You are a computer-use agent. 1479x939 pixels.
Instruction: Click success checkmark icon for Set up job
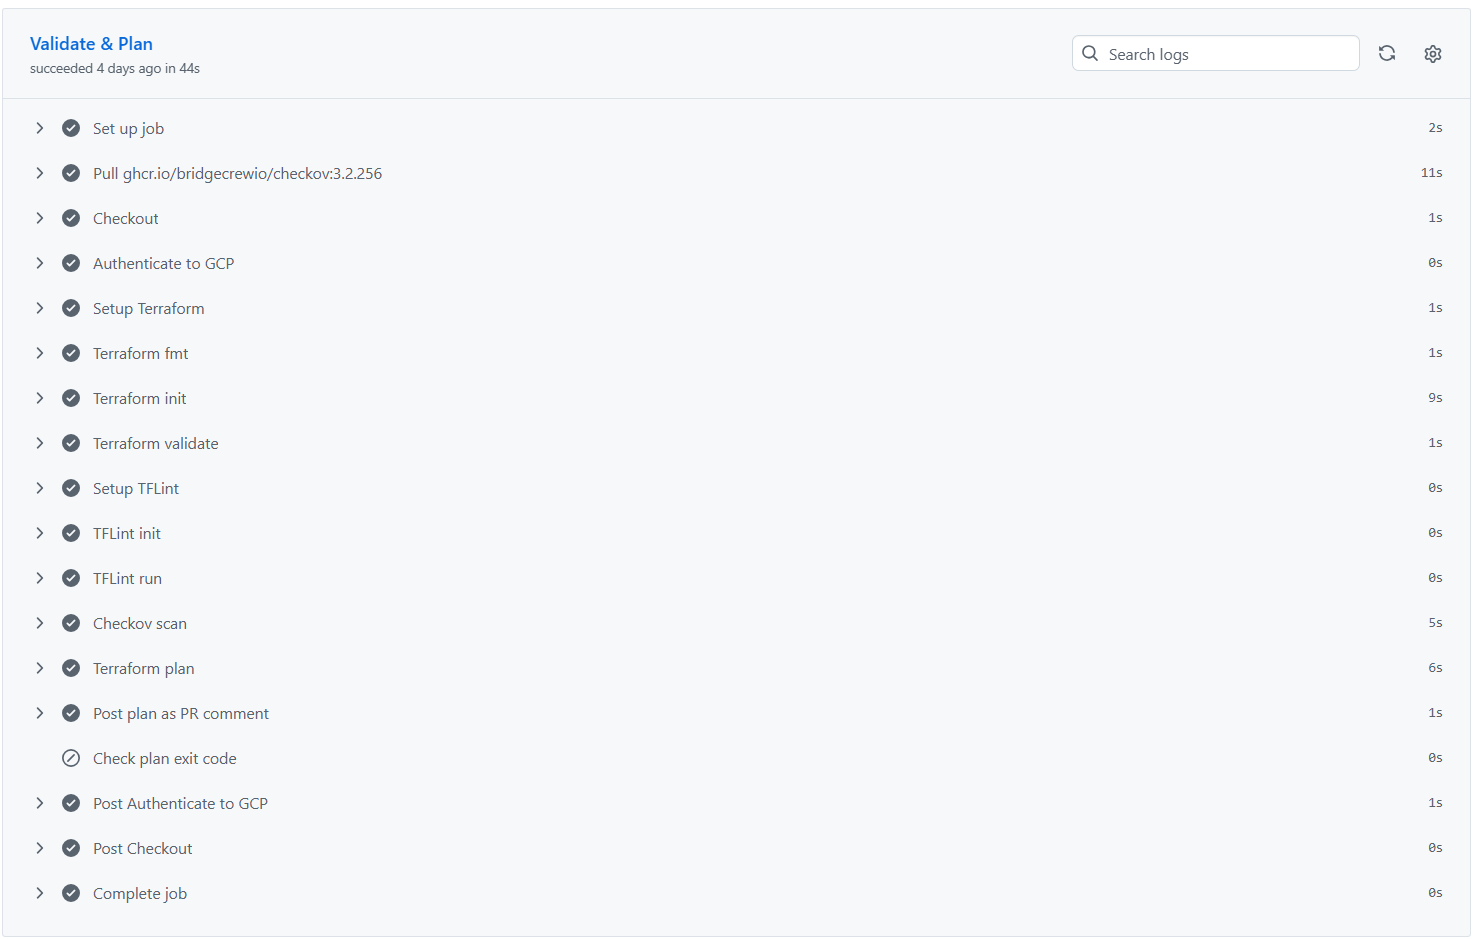(x=71, y=128)
